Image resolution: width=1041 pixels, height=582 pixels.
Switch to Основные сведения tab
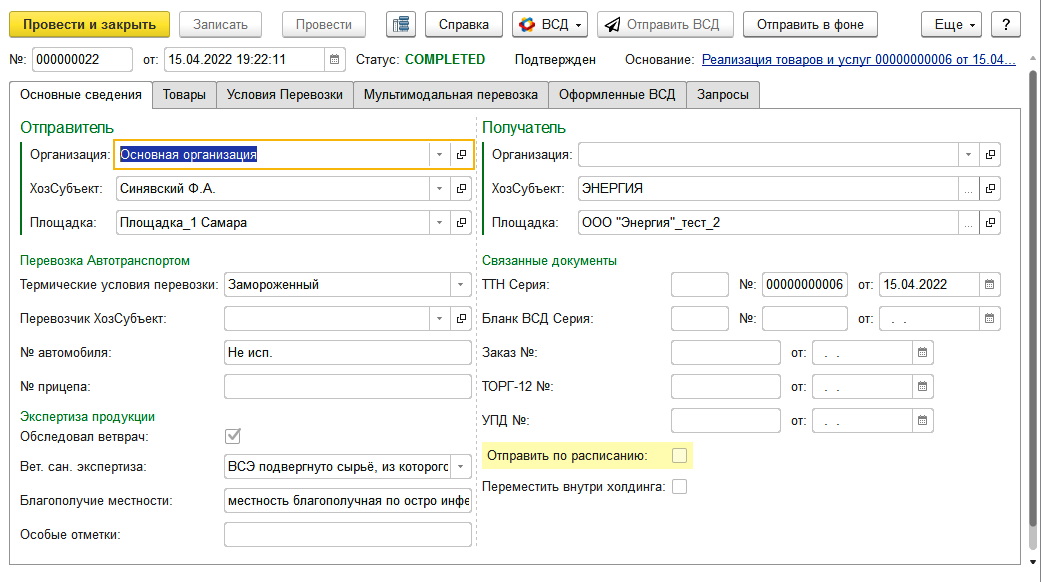click(81, 95)
